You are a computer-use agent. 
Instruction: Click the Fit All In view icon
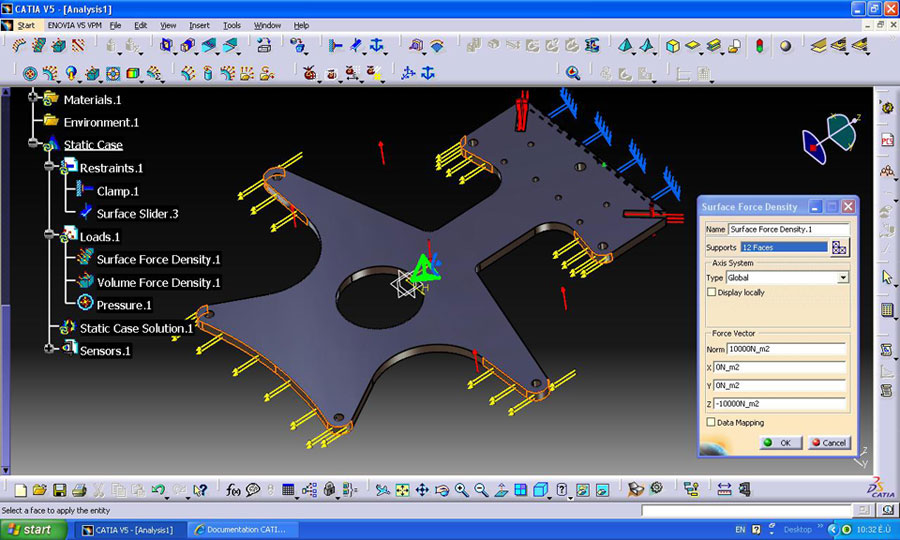(402, 490)
